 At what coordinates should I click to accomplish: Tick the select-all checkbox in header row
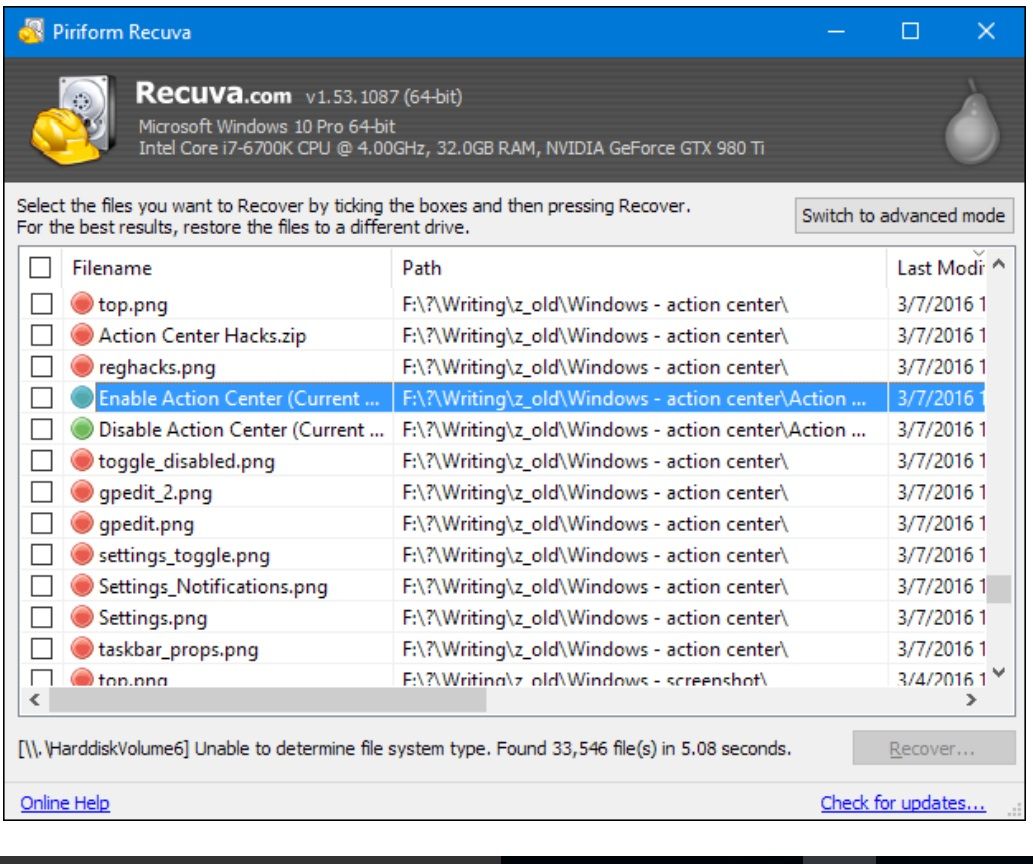click(40, 268)
